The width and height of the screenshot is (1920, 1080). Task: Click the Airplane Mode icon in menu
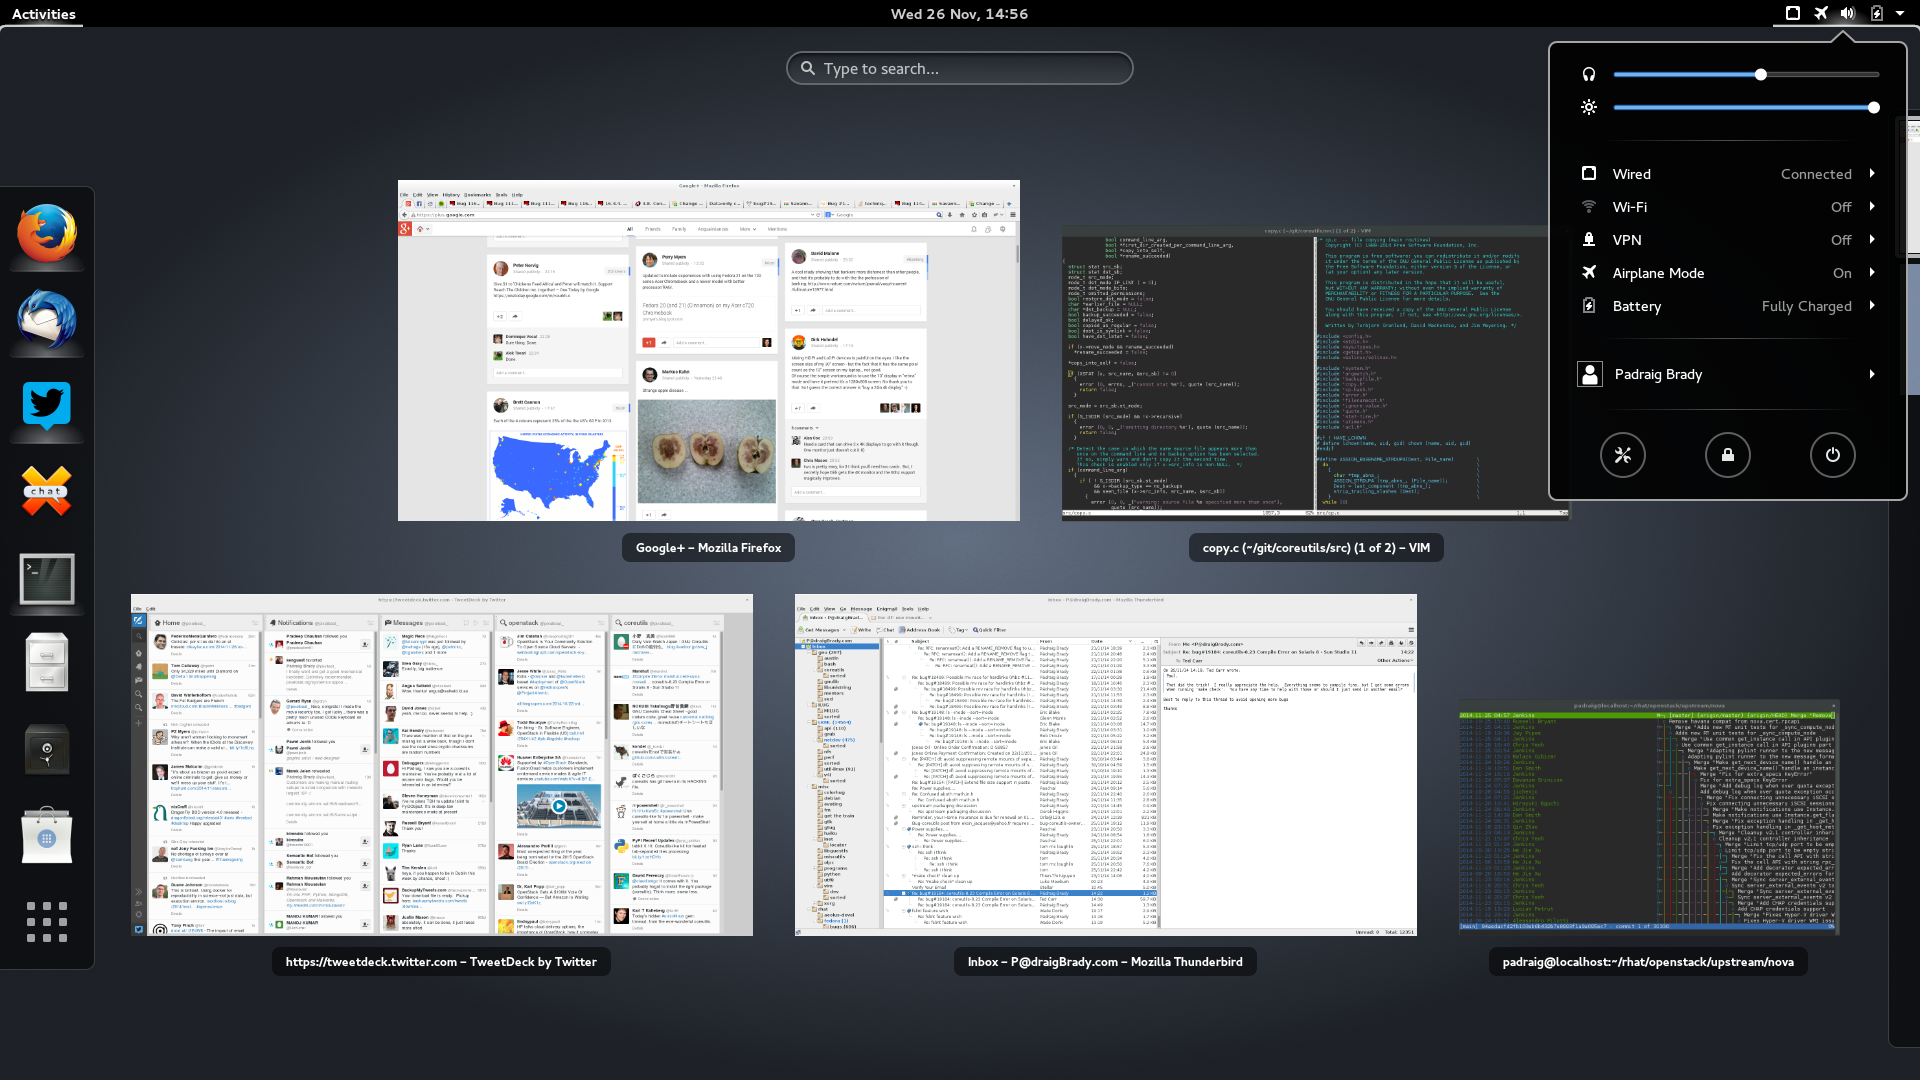point(1589,273)
